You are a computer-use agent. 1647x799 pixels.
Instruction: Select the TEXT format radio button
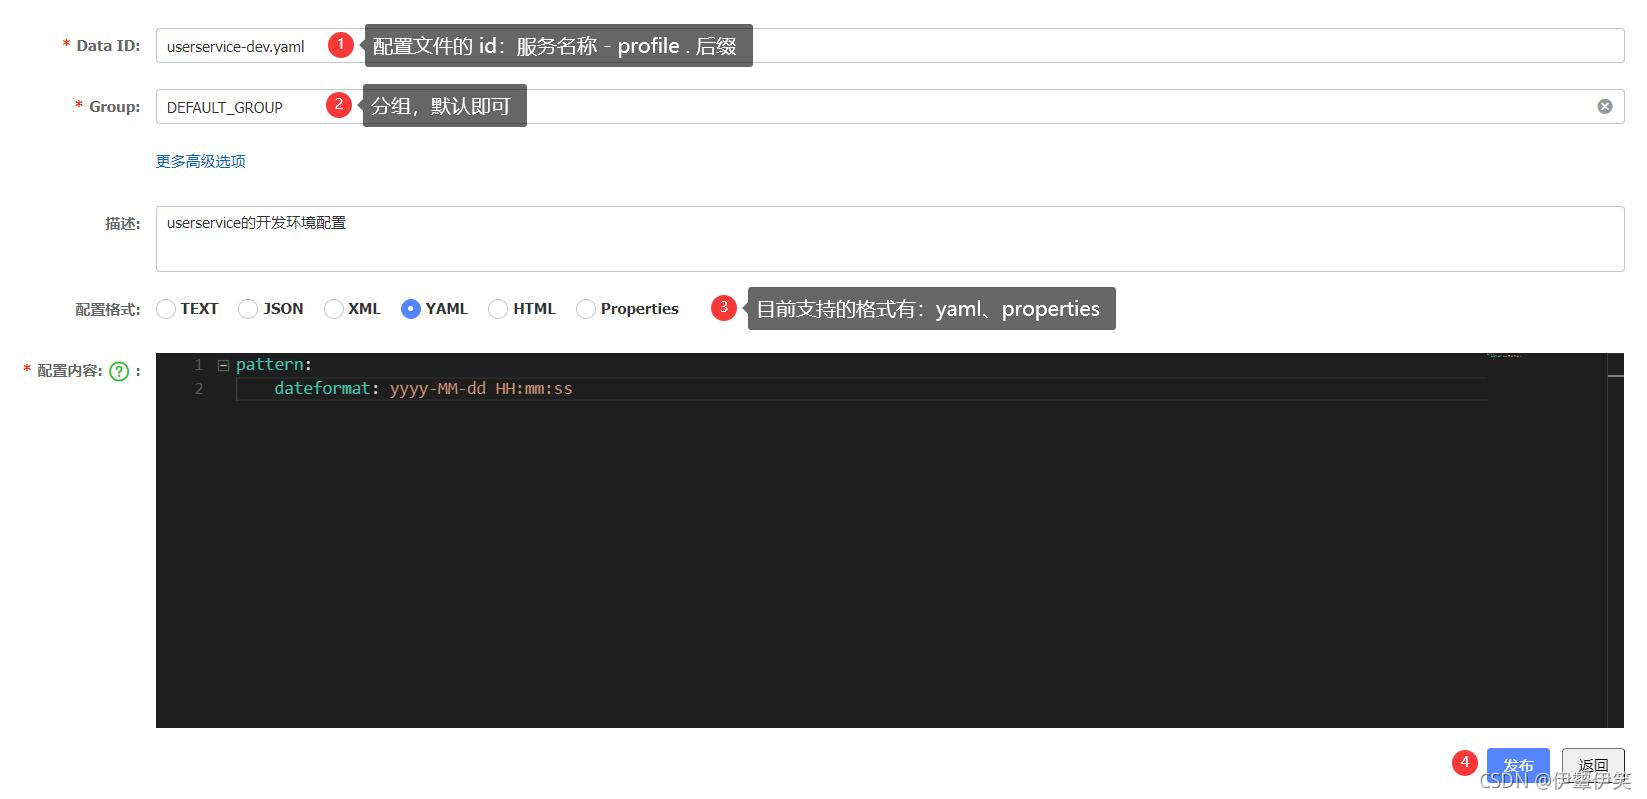[x=166, y=309]
